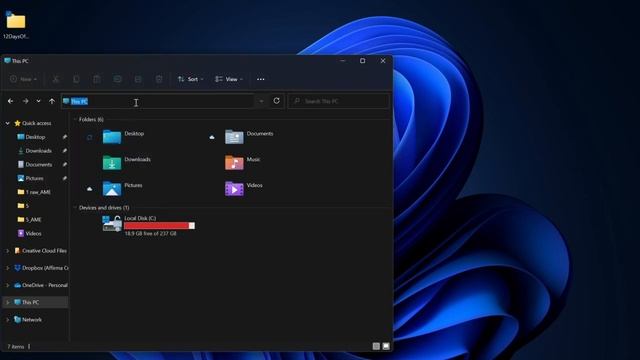This screenshot has height=360, width=640.
Task: Click the Share icon in toolbar
Action: (x=138, y=79)
